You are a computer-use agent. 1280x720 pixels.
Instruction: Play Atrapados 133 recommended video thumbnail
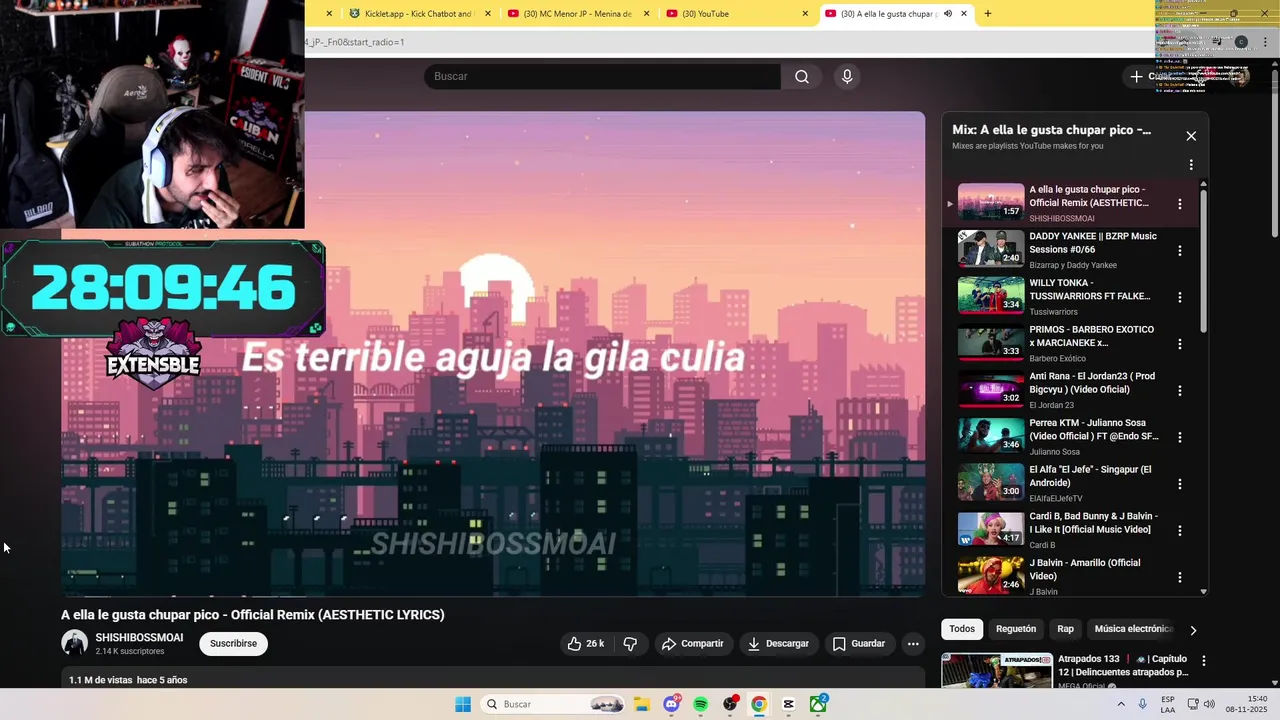point(997,671)
